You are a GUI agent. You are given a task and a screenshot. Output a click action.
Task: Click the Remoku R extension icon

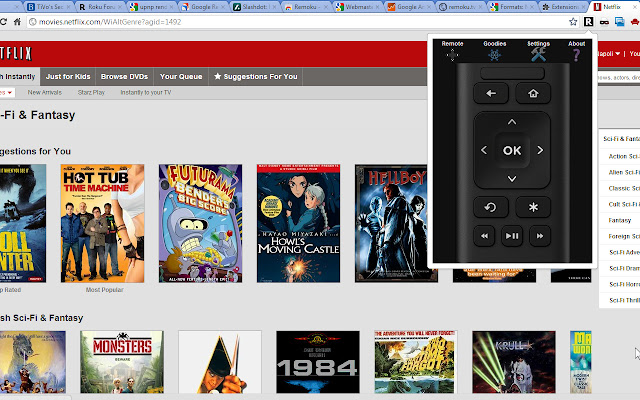click(589, 22)
